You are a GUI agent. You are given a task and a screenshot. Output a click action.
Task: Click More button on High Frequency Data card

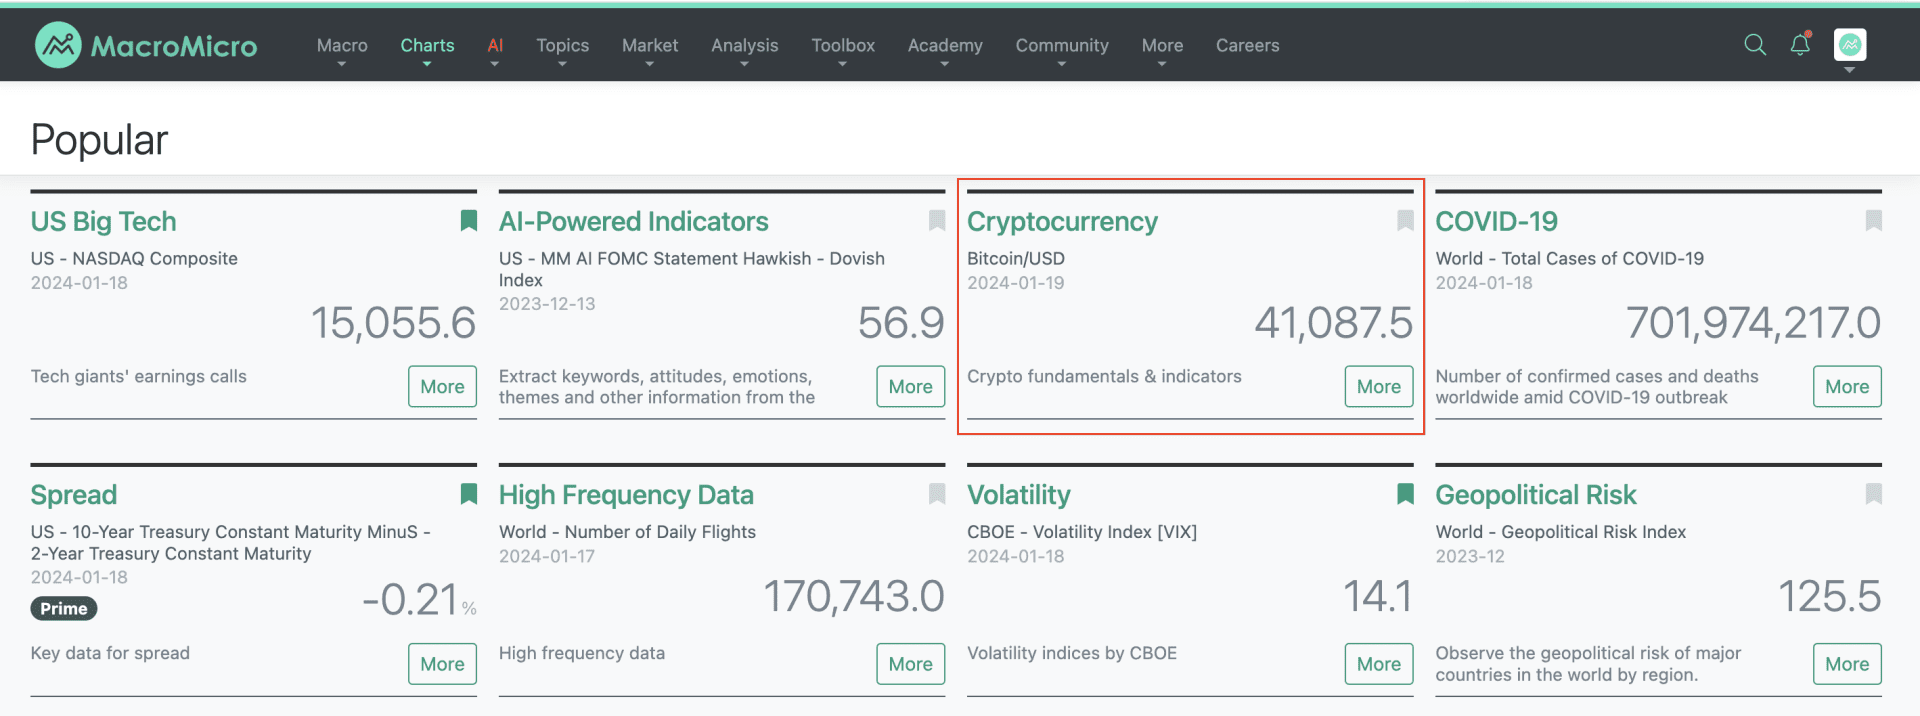(910, 664)
